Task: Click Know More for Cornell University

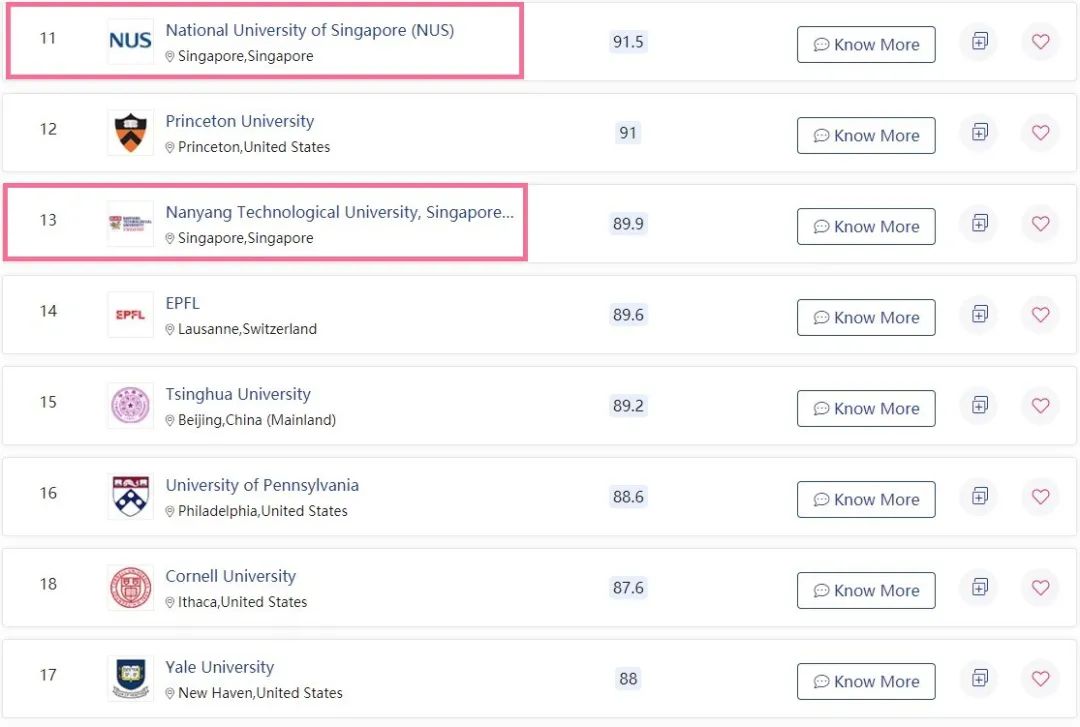Action: coord(866,591)
